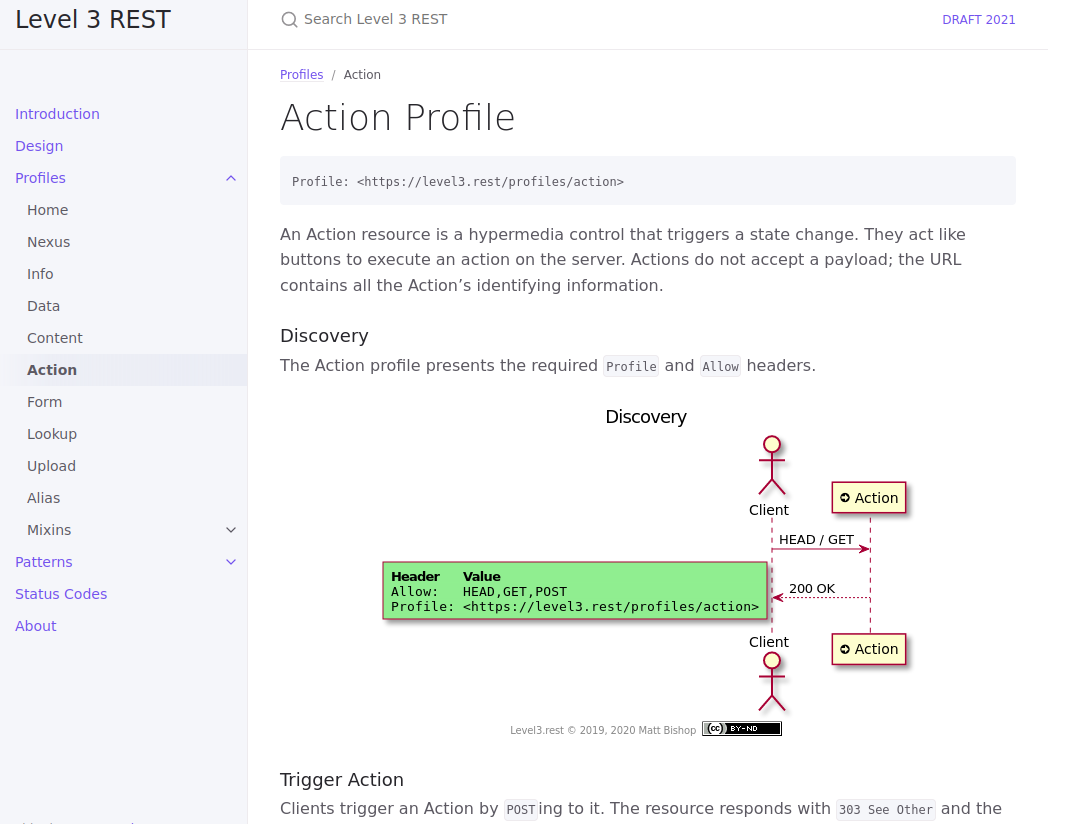The image size is (1083, 824).
Task: Click the upper Action node in diagram
Action: pos(869,498)
